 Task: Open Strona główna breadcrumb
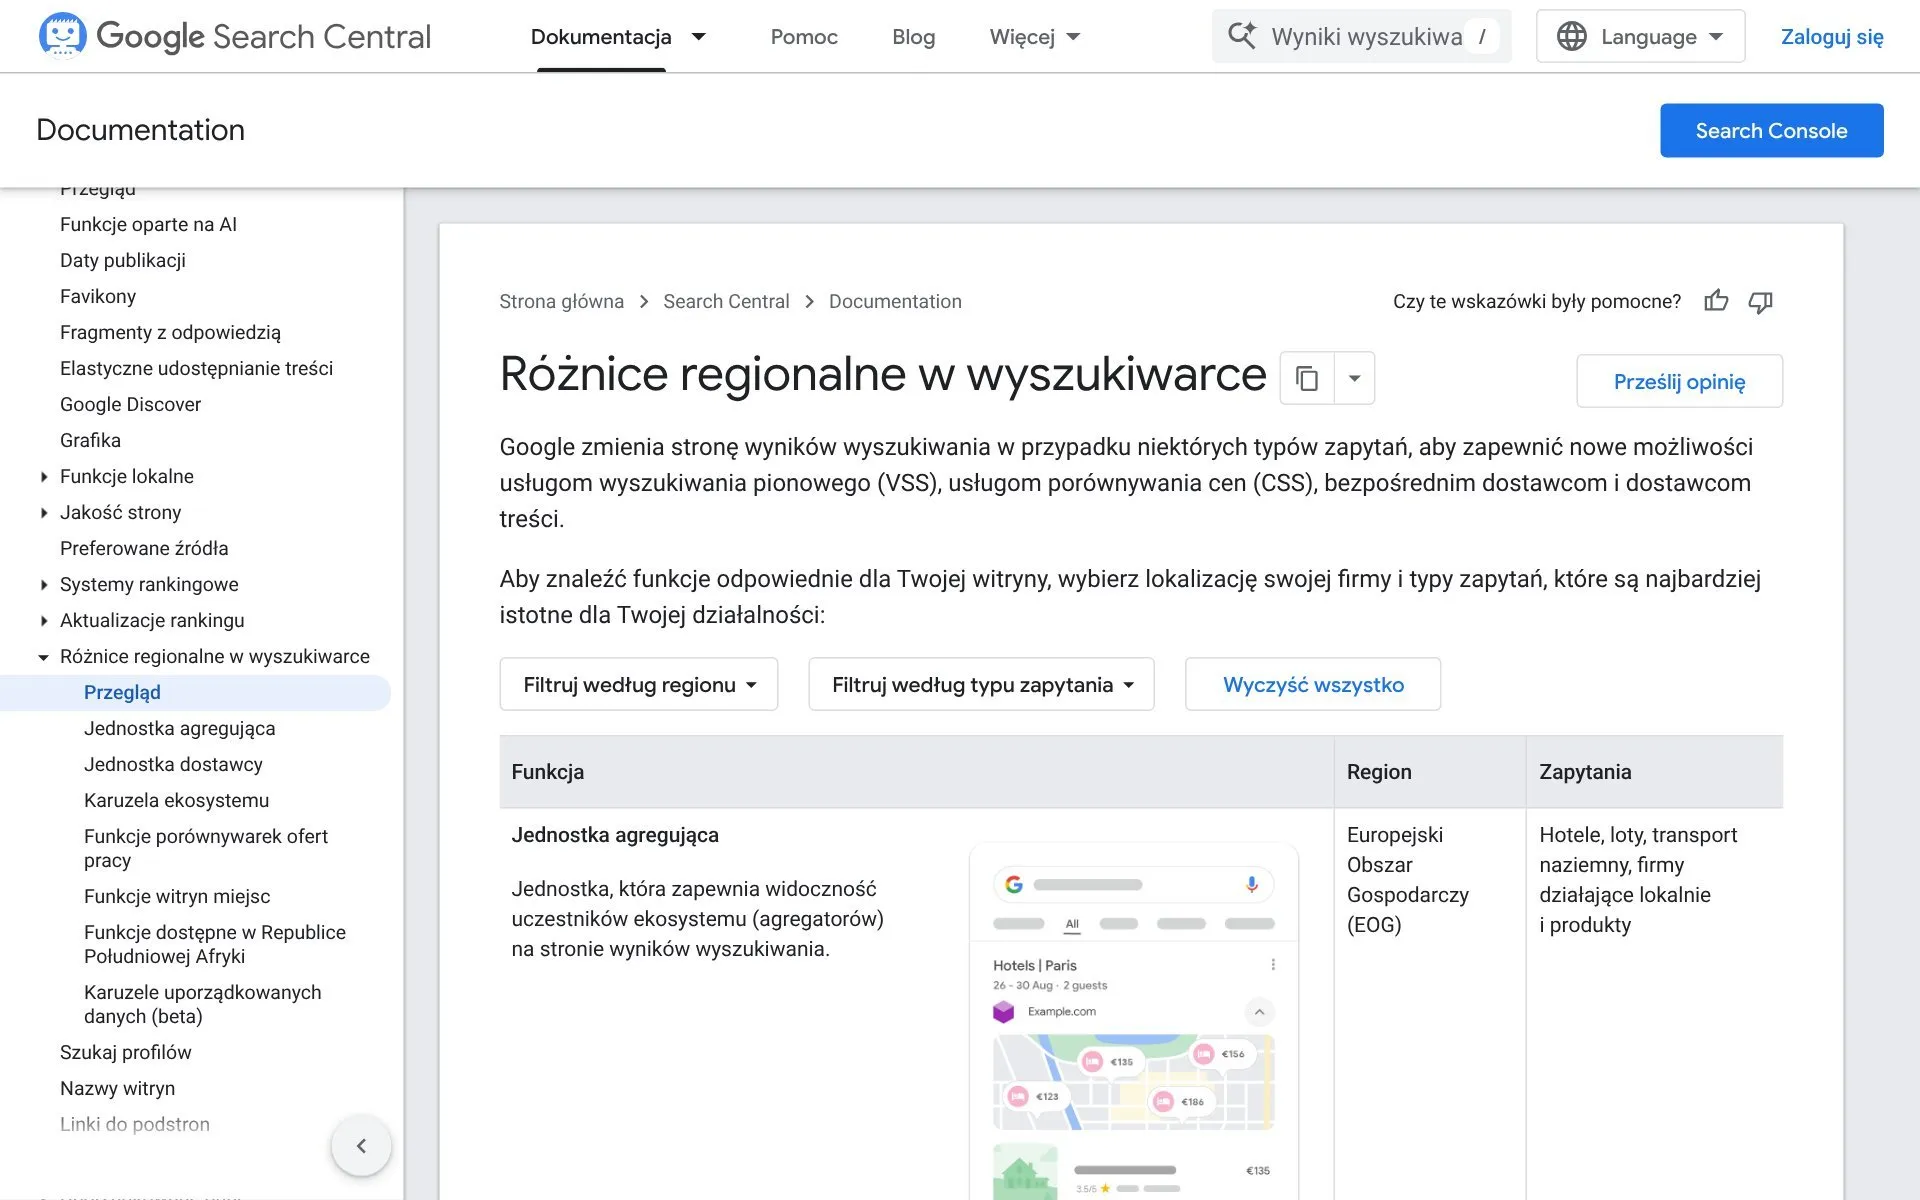point(561,301)
